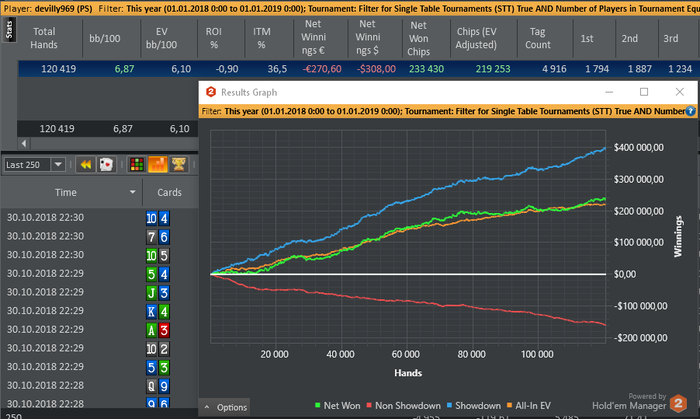Click the 1 794 first-place count cell
Image resolution: width=700 pixels, height=419 pixels.
click(x=597, y=69)
